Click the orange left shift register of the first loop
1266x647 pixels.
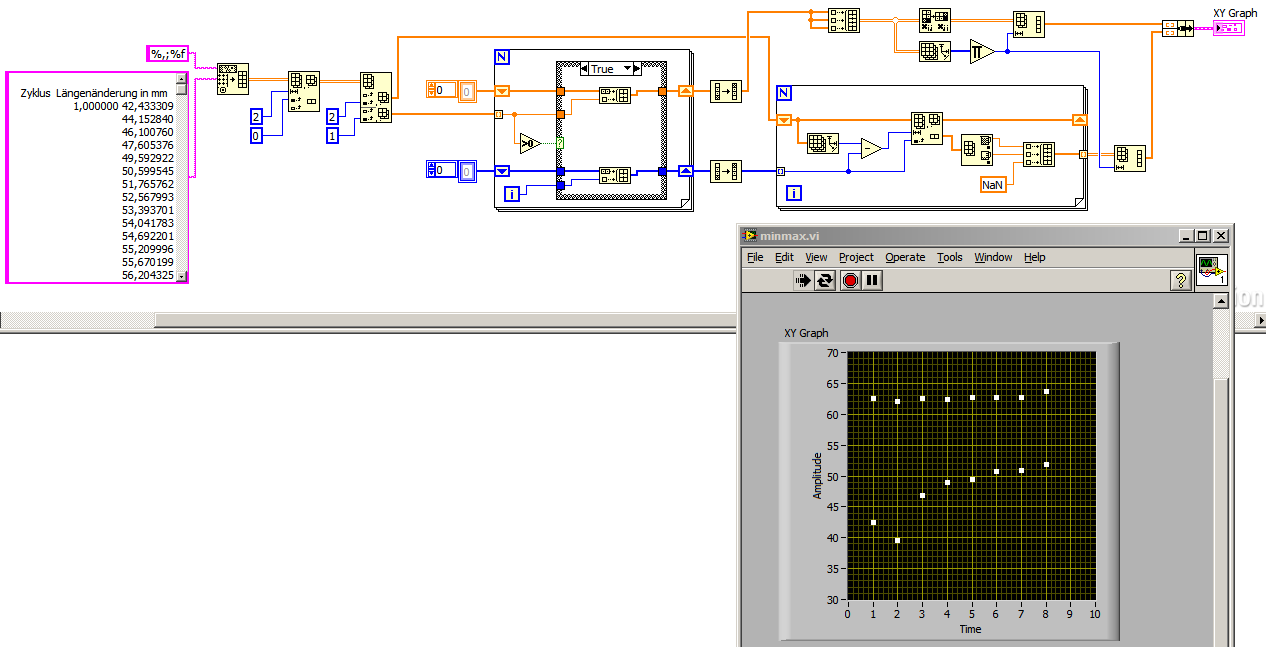point(503,92)
